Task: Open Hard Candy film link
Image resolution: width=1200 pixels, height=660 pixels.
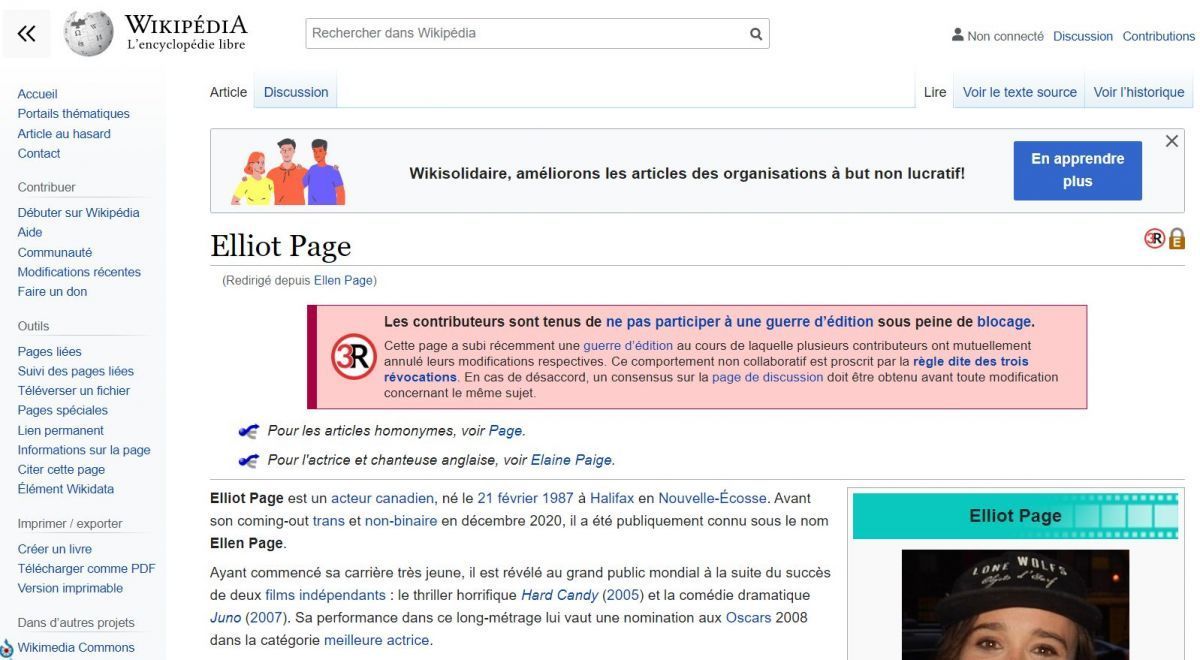Action: 558,595
